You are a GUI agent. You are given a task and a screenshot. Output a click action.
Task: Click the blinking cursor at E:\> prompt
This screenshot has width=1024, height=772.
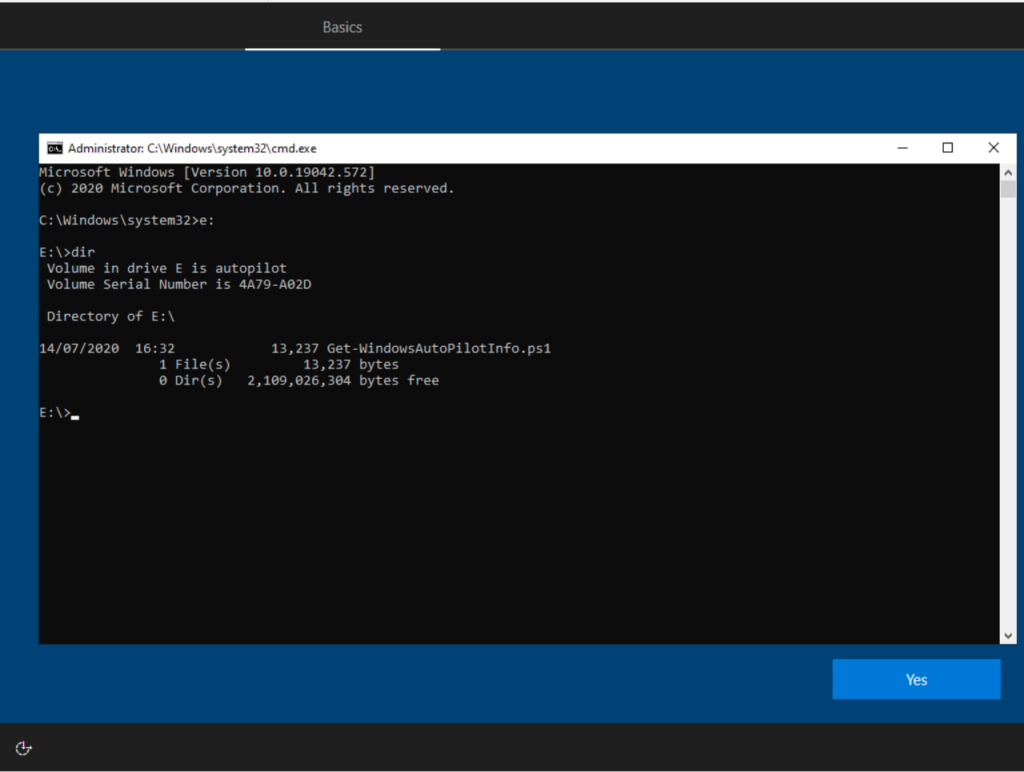(75, 413)
